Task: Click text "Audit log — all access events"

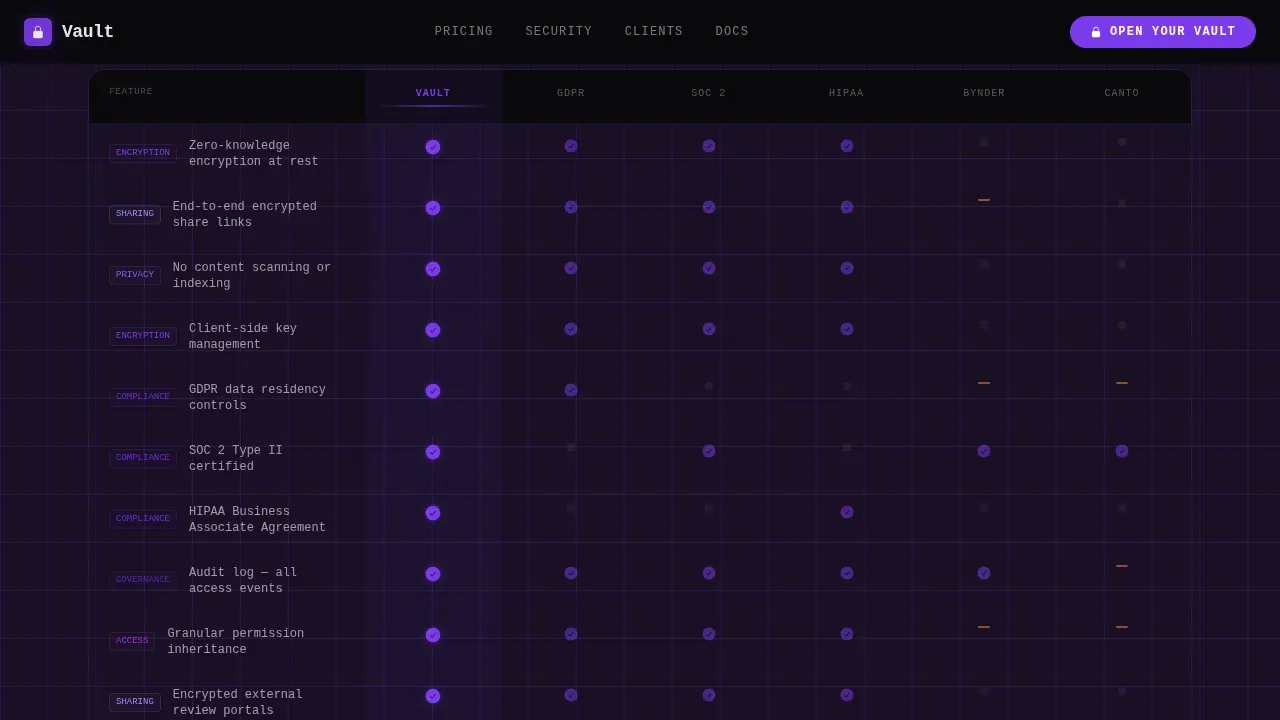Action: [243, 581]
